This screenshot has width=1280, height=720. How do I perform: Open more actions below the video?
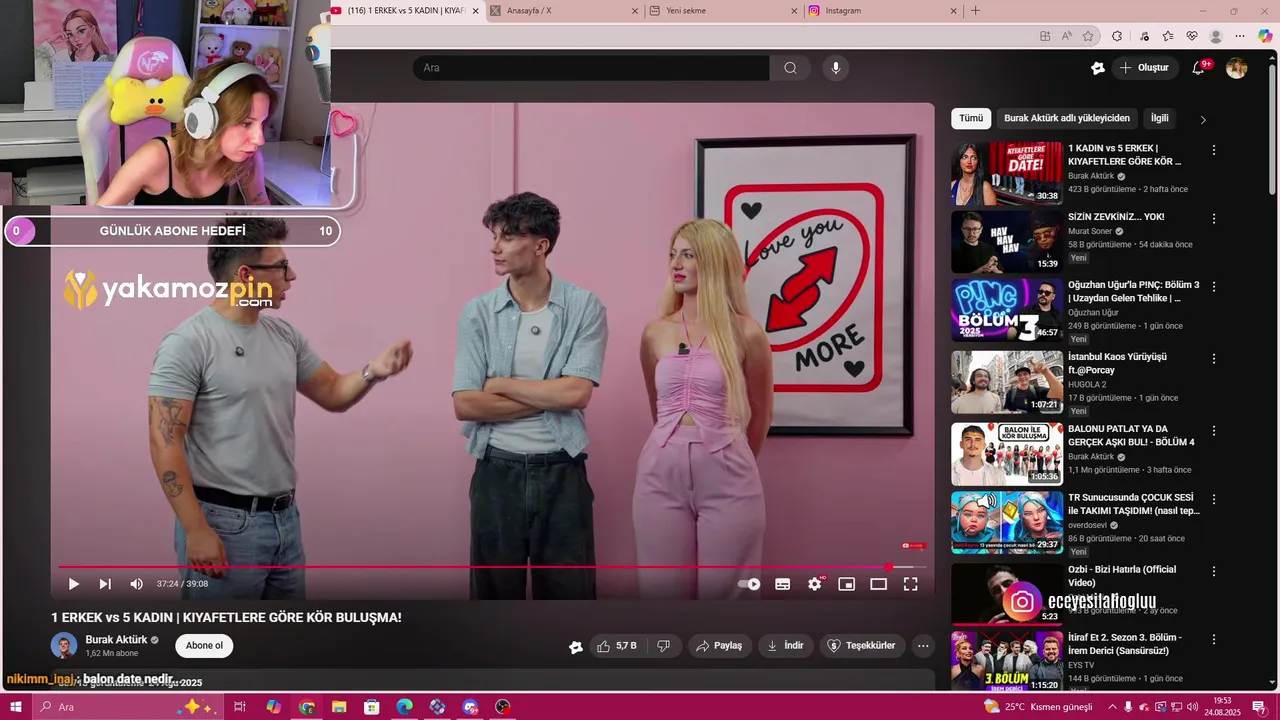point(923,646)
